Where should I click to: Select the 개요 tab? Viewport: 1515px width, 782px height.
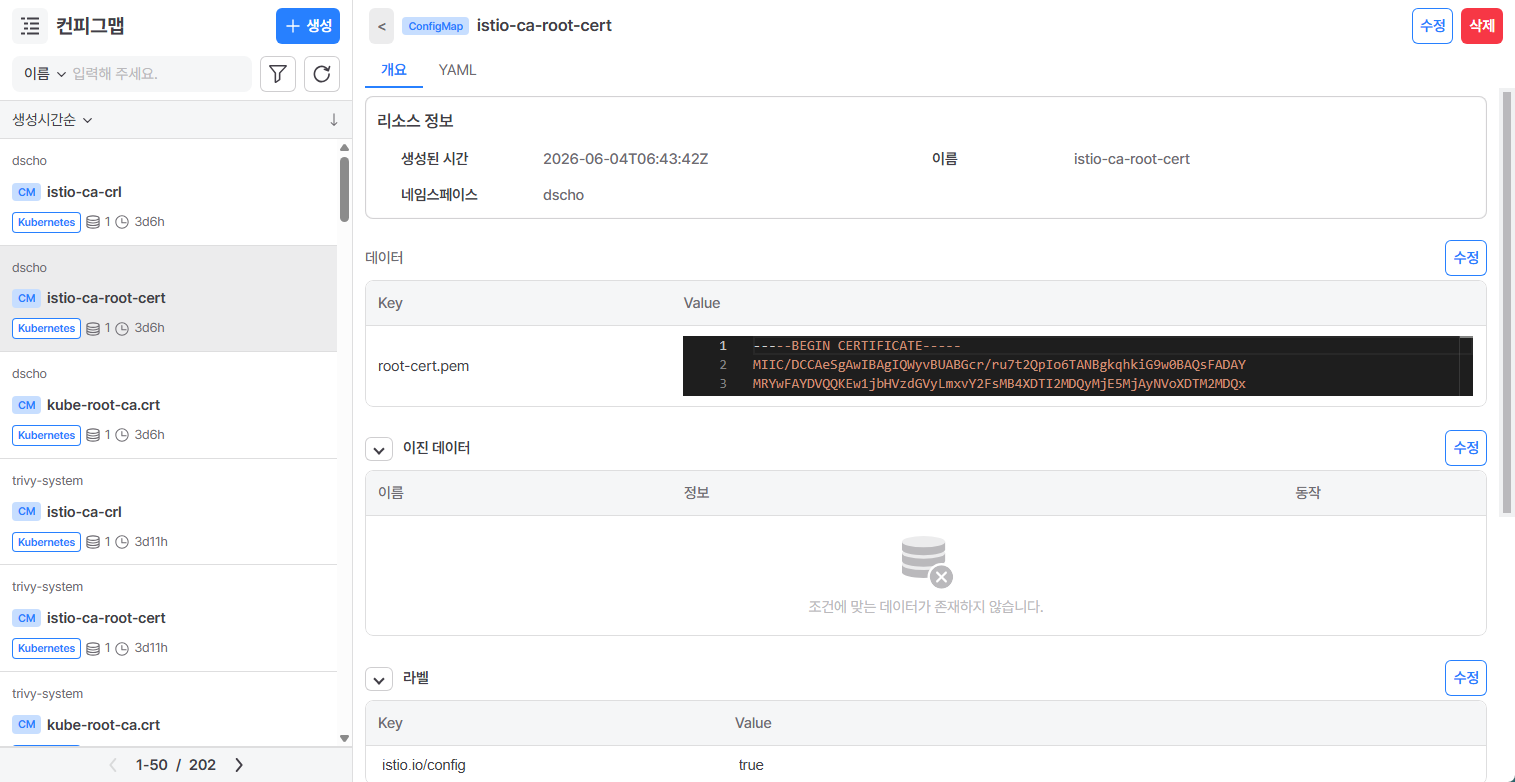coord(394,70)
